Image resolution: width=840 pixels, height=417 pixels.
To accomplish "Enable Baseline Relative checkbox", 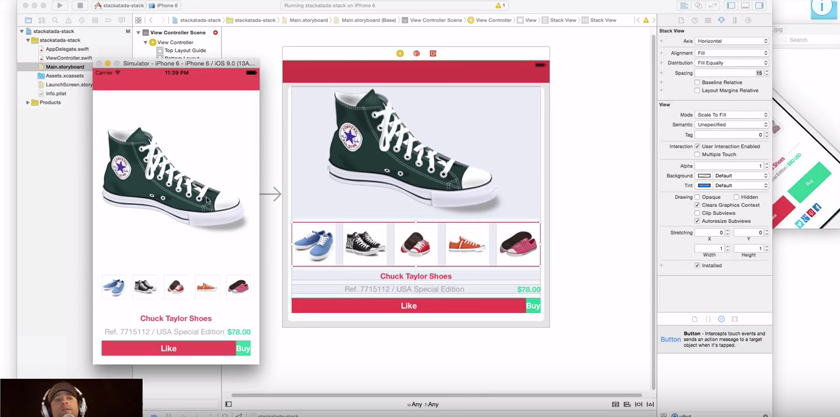I will 697,83.
